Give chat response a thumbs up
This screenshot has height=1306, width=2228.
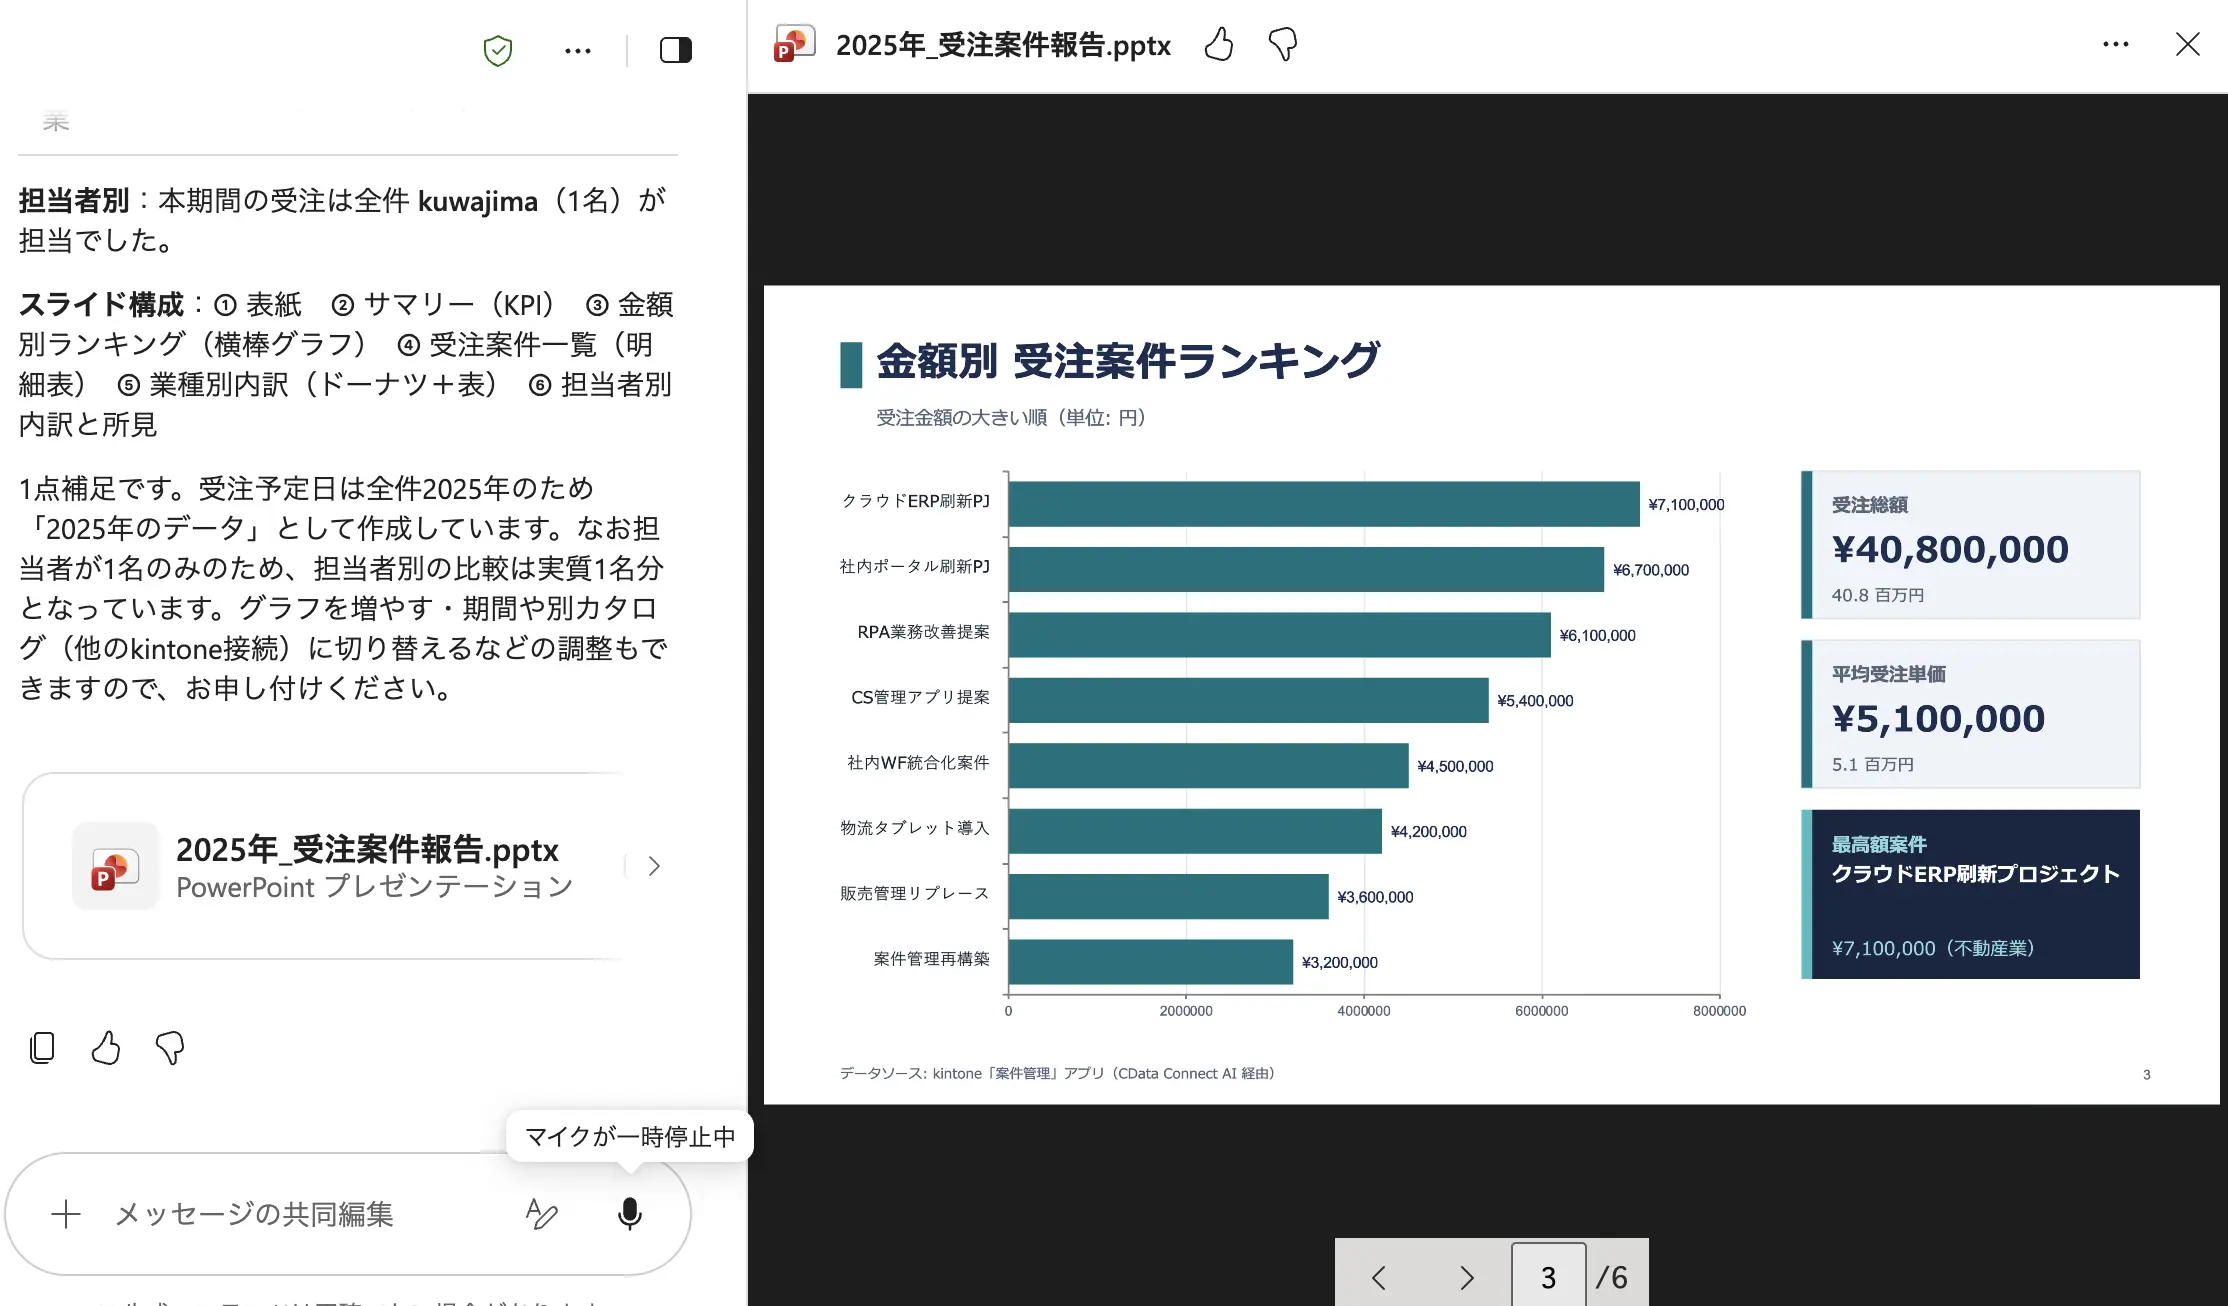point(106,1047)
